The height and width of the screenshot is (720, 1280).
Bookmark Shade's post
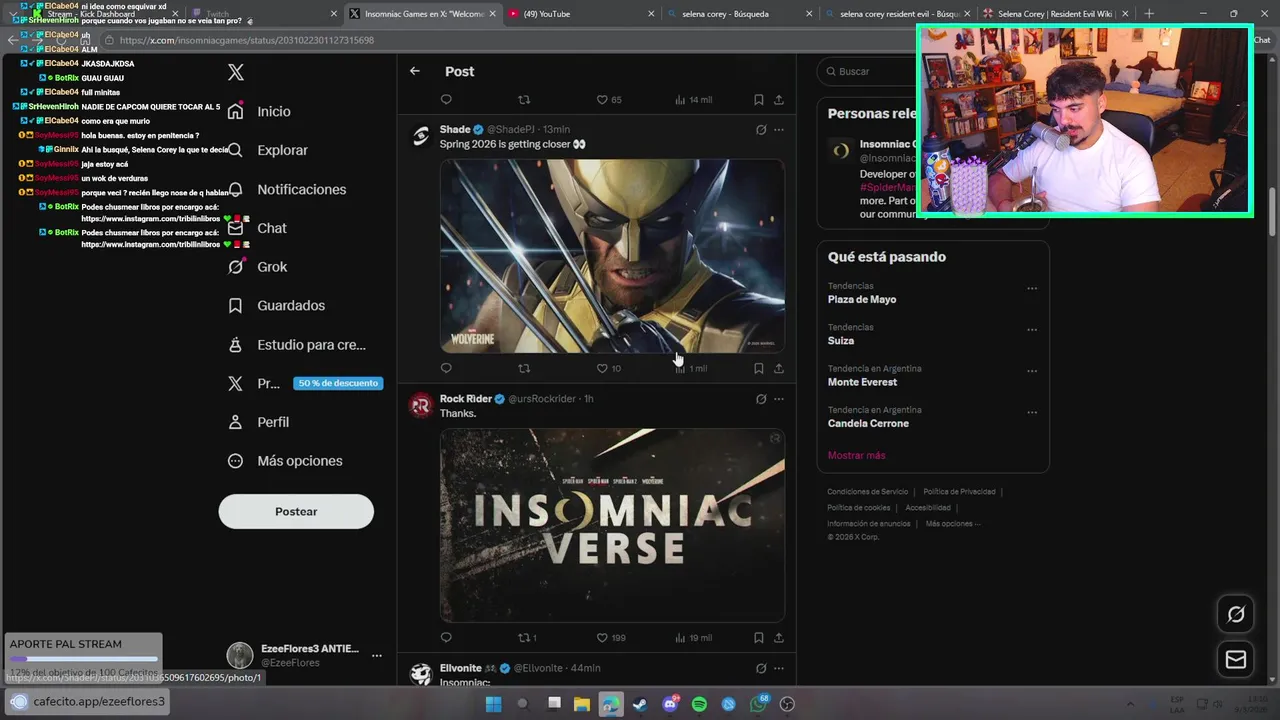pyautogui.click(x=759, y=368)
